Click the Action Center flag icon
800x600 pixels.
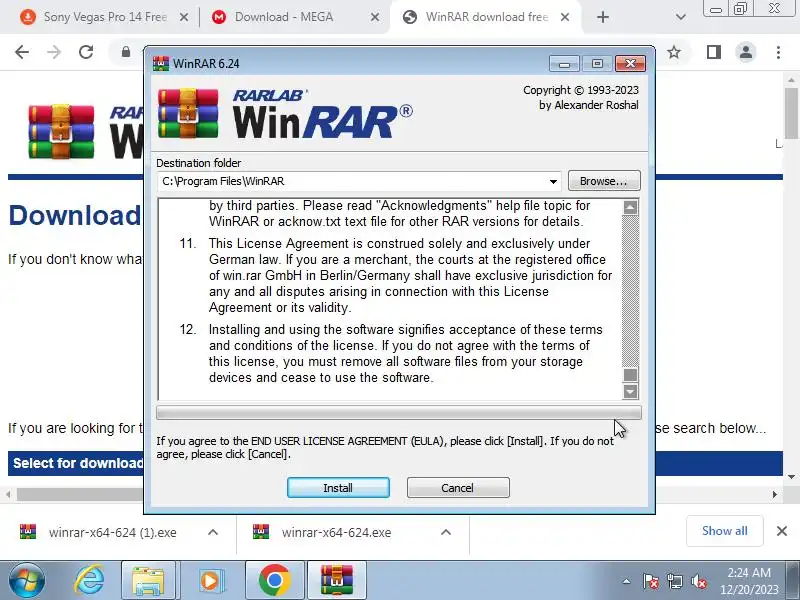tap(651, 581)
